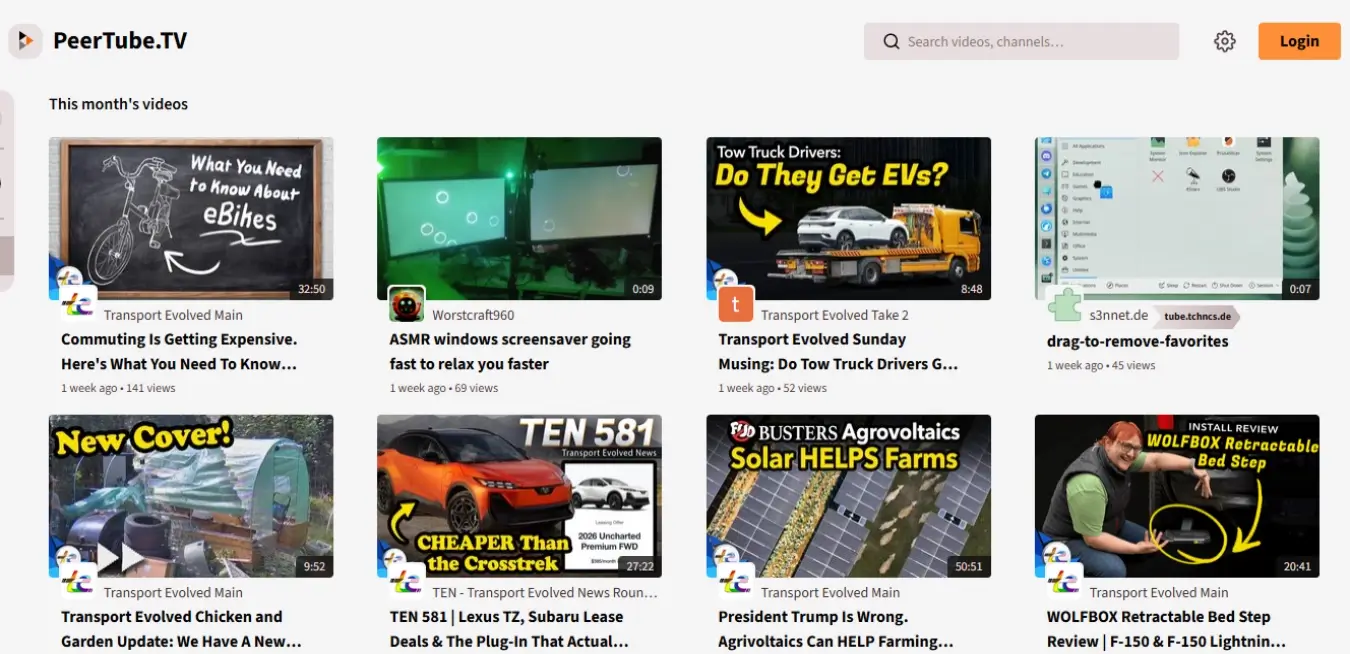Click the 50:51 duration badge
This screenshot has width=1350, height=654.
click(969, 566)
